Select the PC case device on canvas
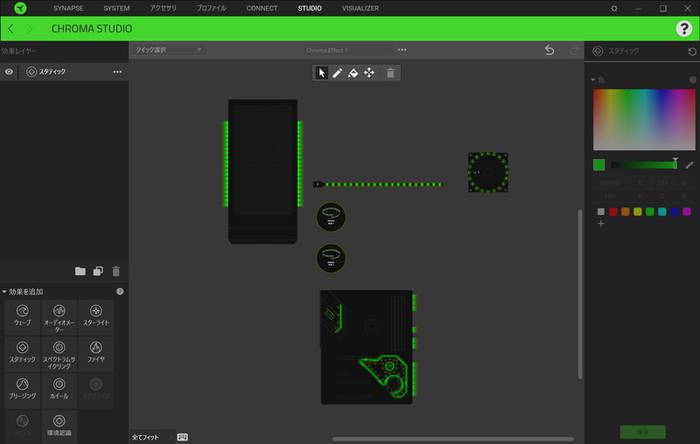Image resolution: width=700 pixels, height=444 pixels. [262, 171]
